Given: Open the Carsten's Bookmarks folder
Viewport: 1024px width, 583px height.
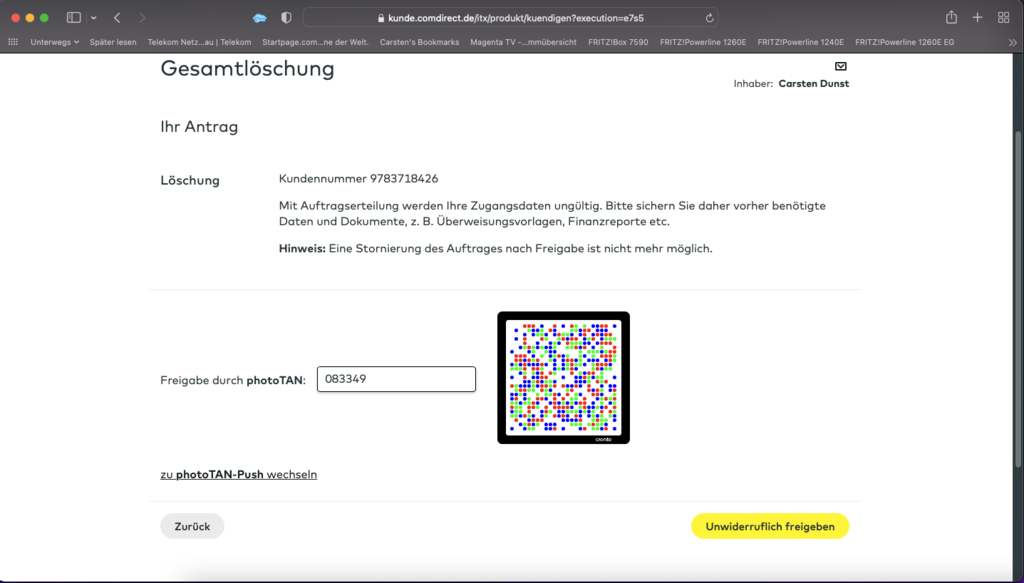Looking at the screenshot, I should click(419, 42).
